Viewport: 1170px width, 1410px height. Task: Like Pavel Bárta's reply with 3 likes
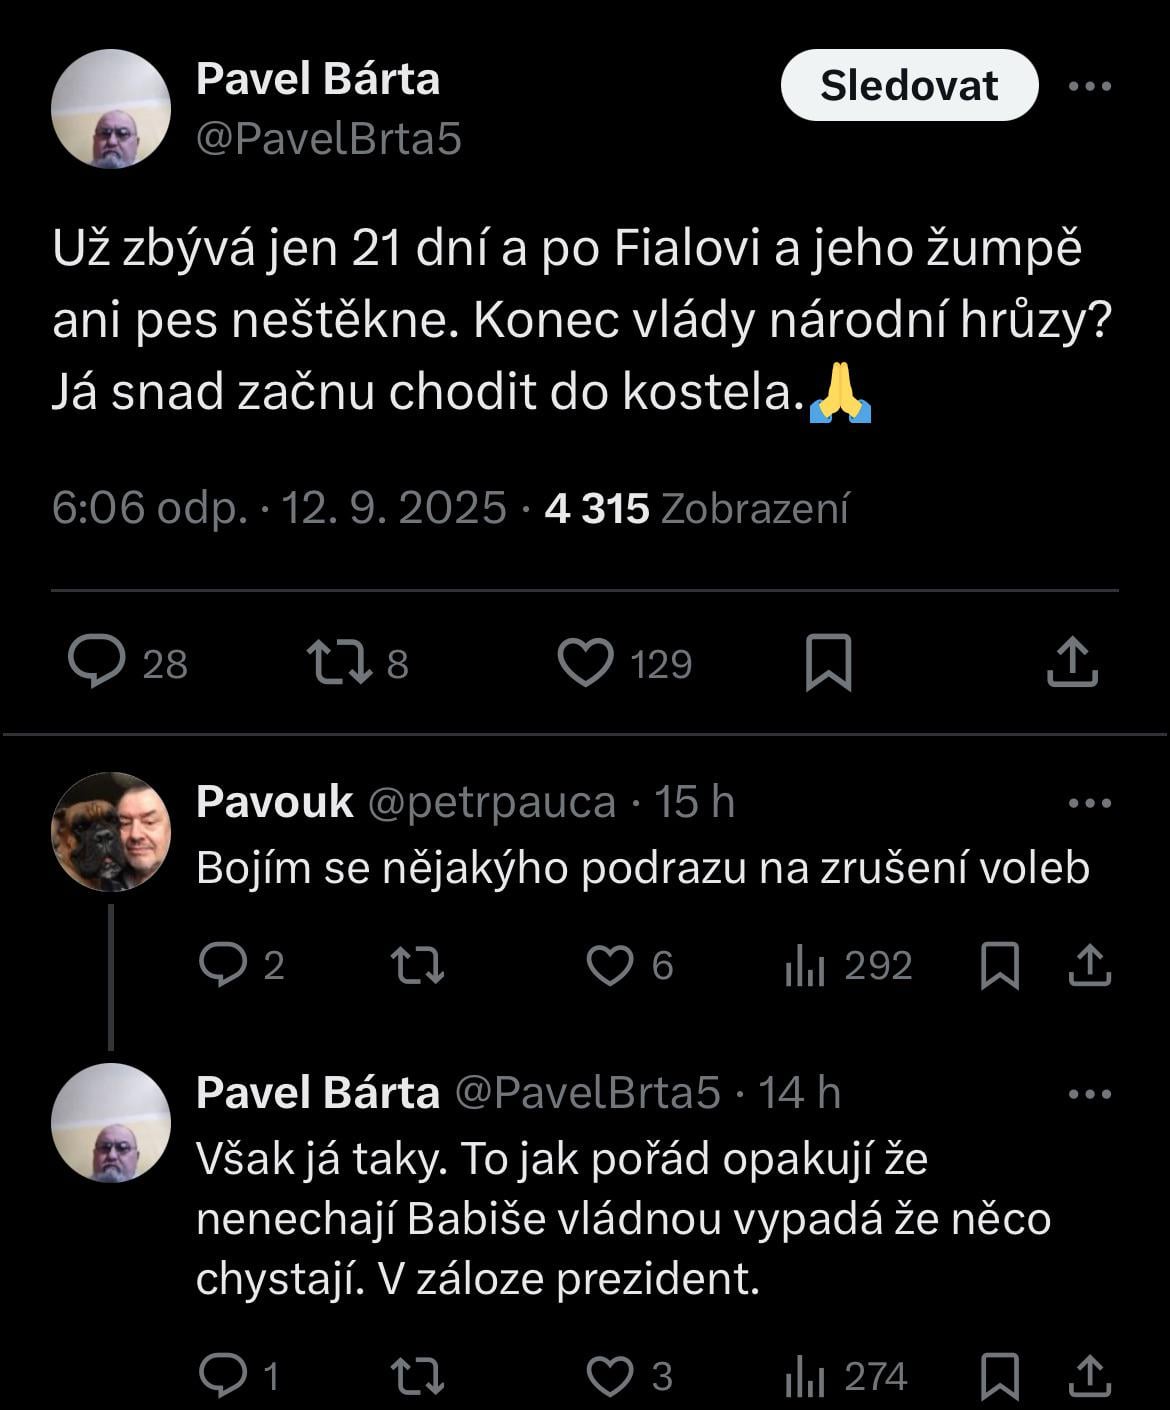pyautogui.click(x=609, y=1376)
